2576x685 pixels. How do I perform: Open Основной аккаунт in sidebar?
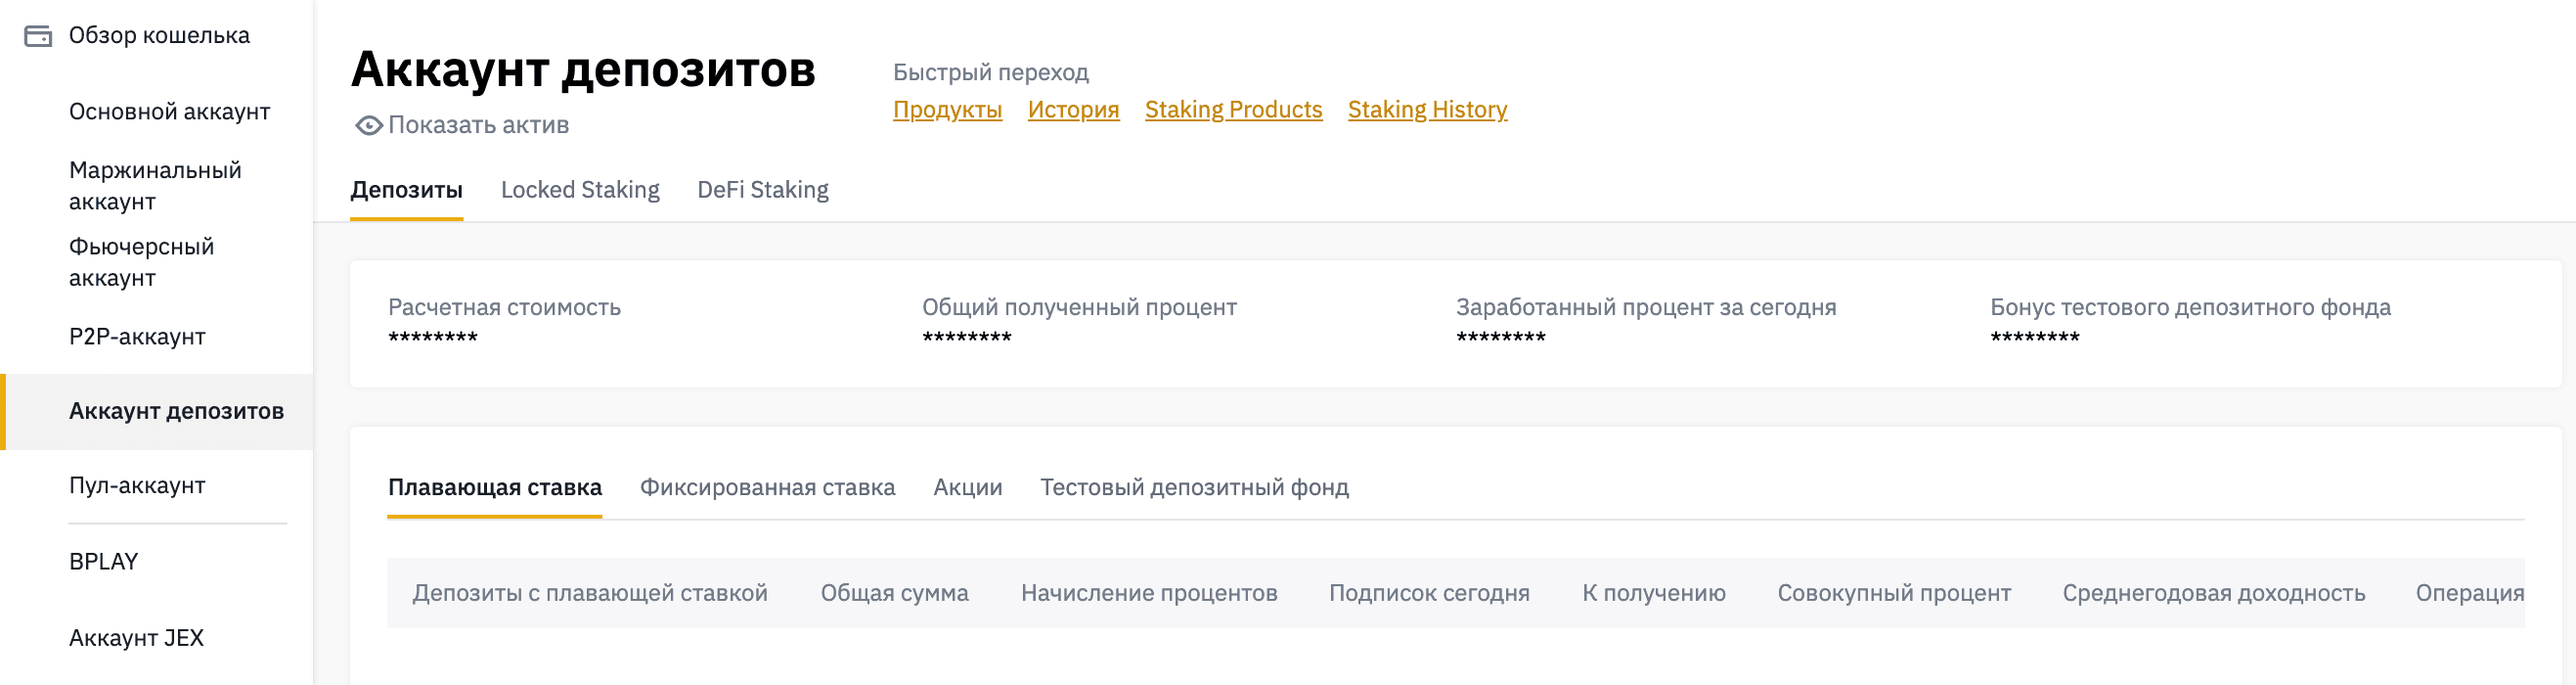[x=169, y=112]
